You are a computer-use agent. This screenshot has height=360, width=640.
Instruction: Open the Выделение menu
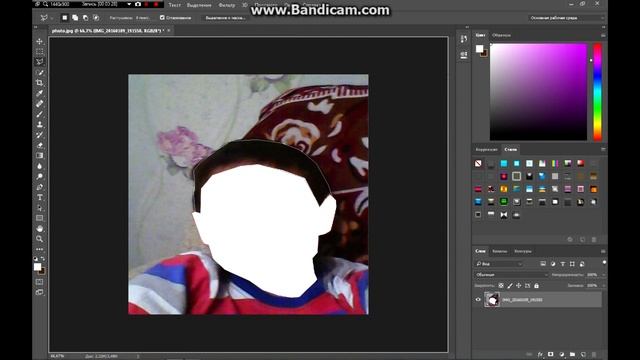pyautogui.click(x=199, y=5)
